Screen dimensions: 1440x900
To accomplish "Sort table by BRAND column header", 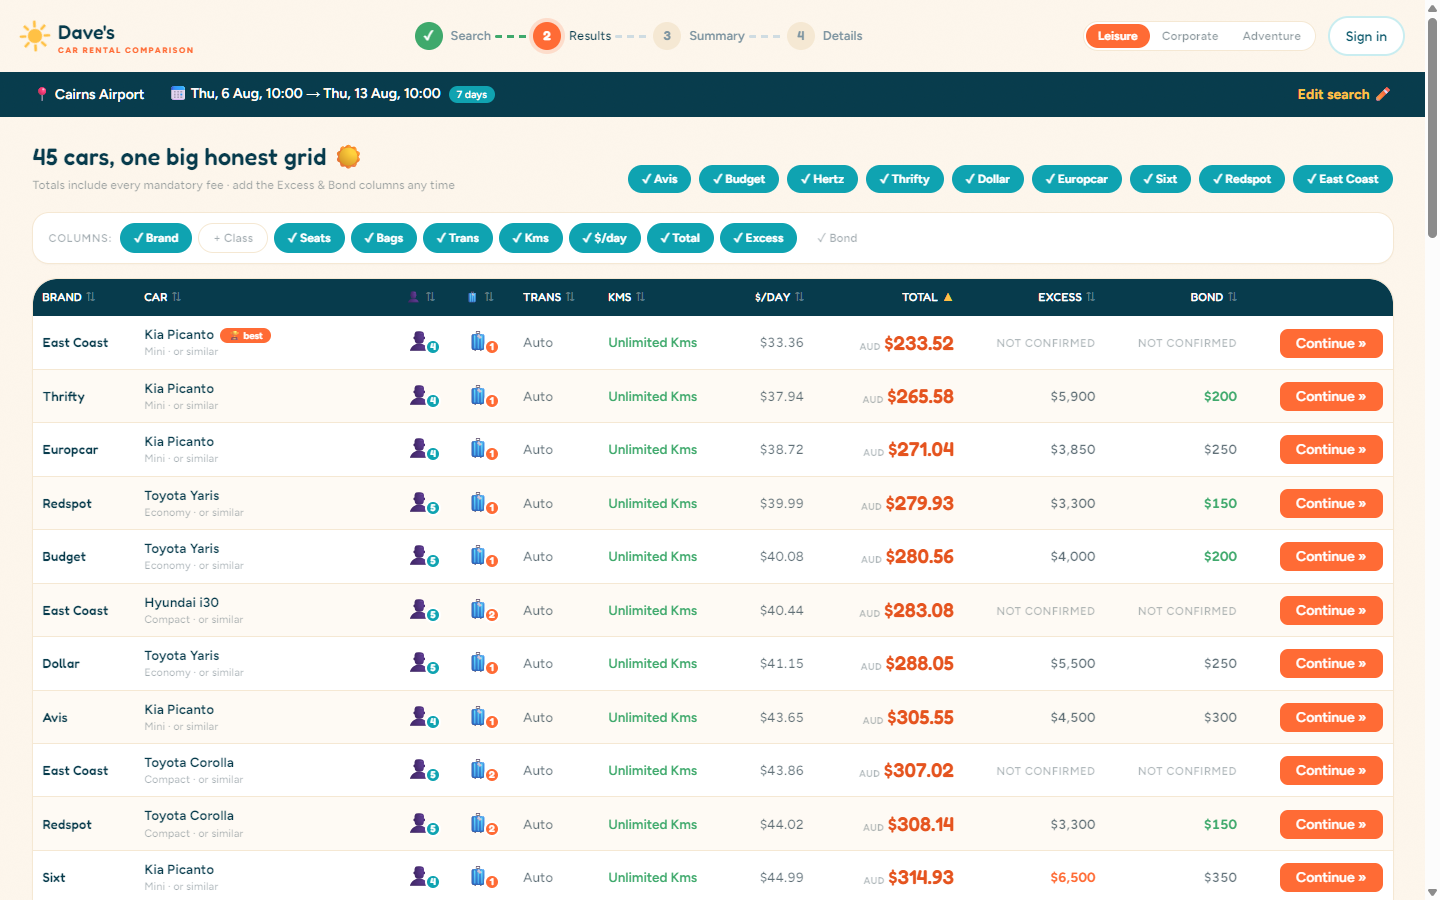I will 68,297.
